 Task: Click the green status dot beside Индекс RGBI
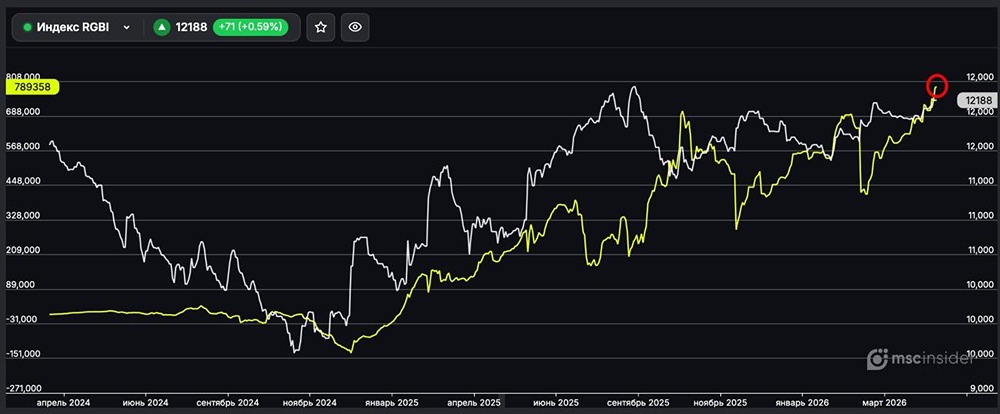[x=28, y=28]
